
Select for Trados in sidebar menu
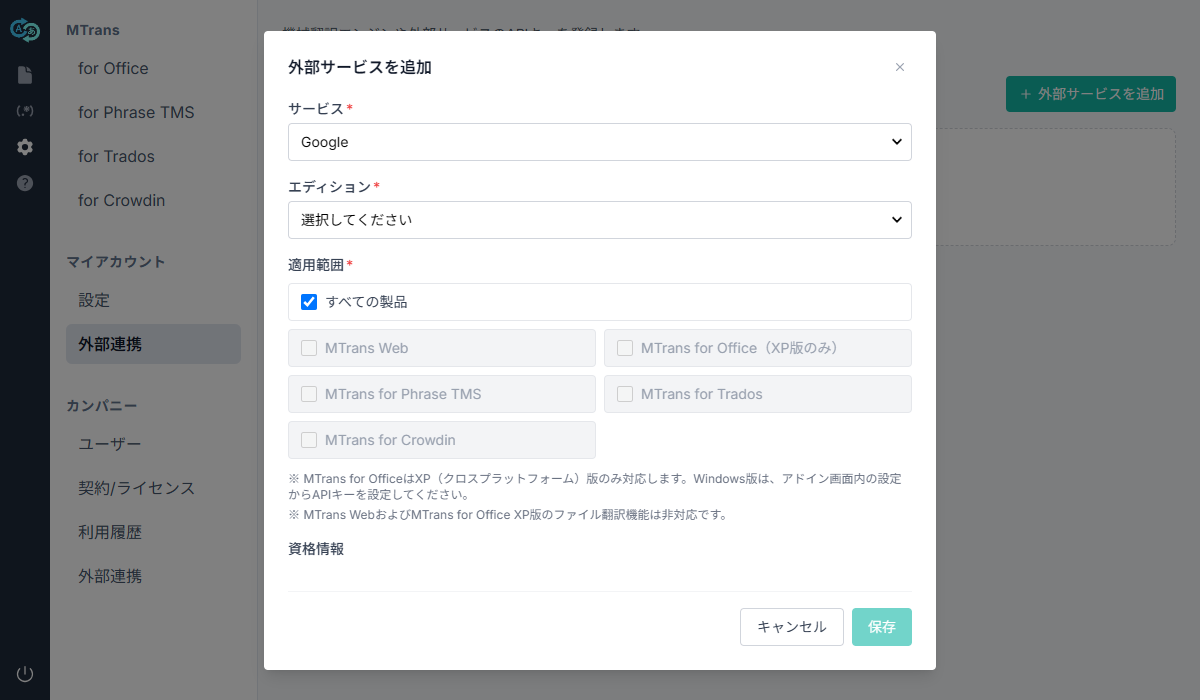[x=153, y=156]
